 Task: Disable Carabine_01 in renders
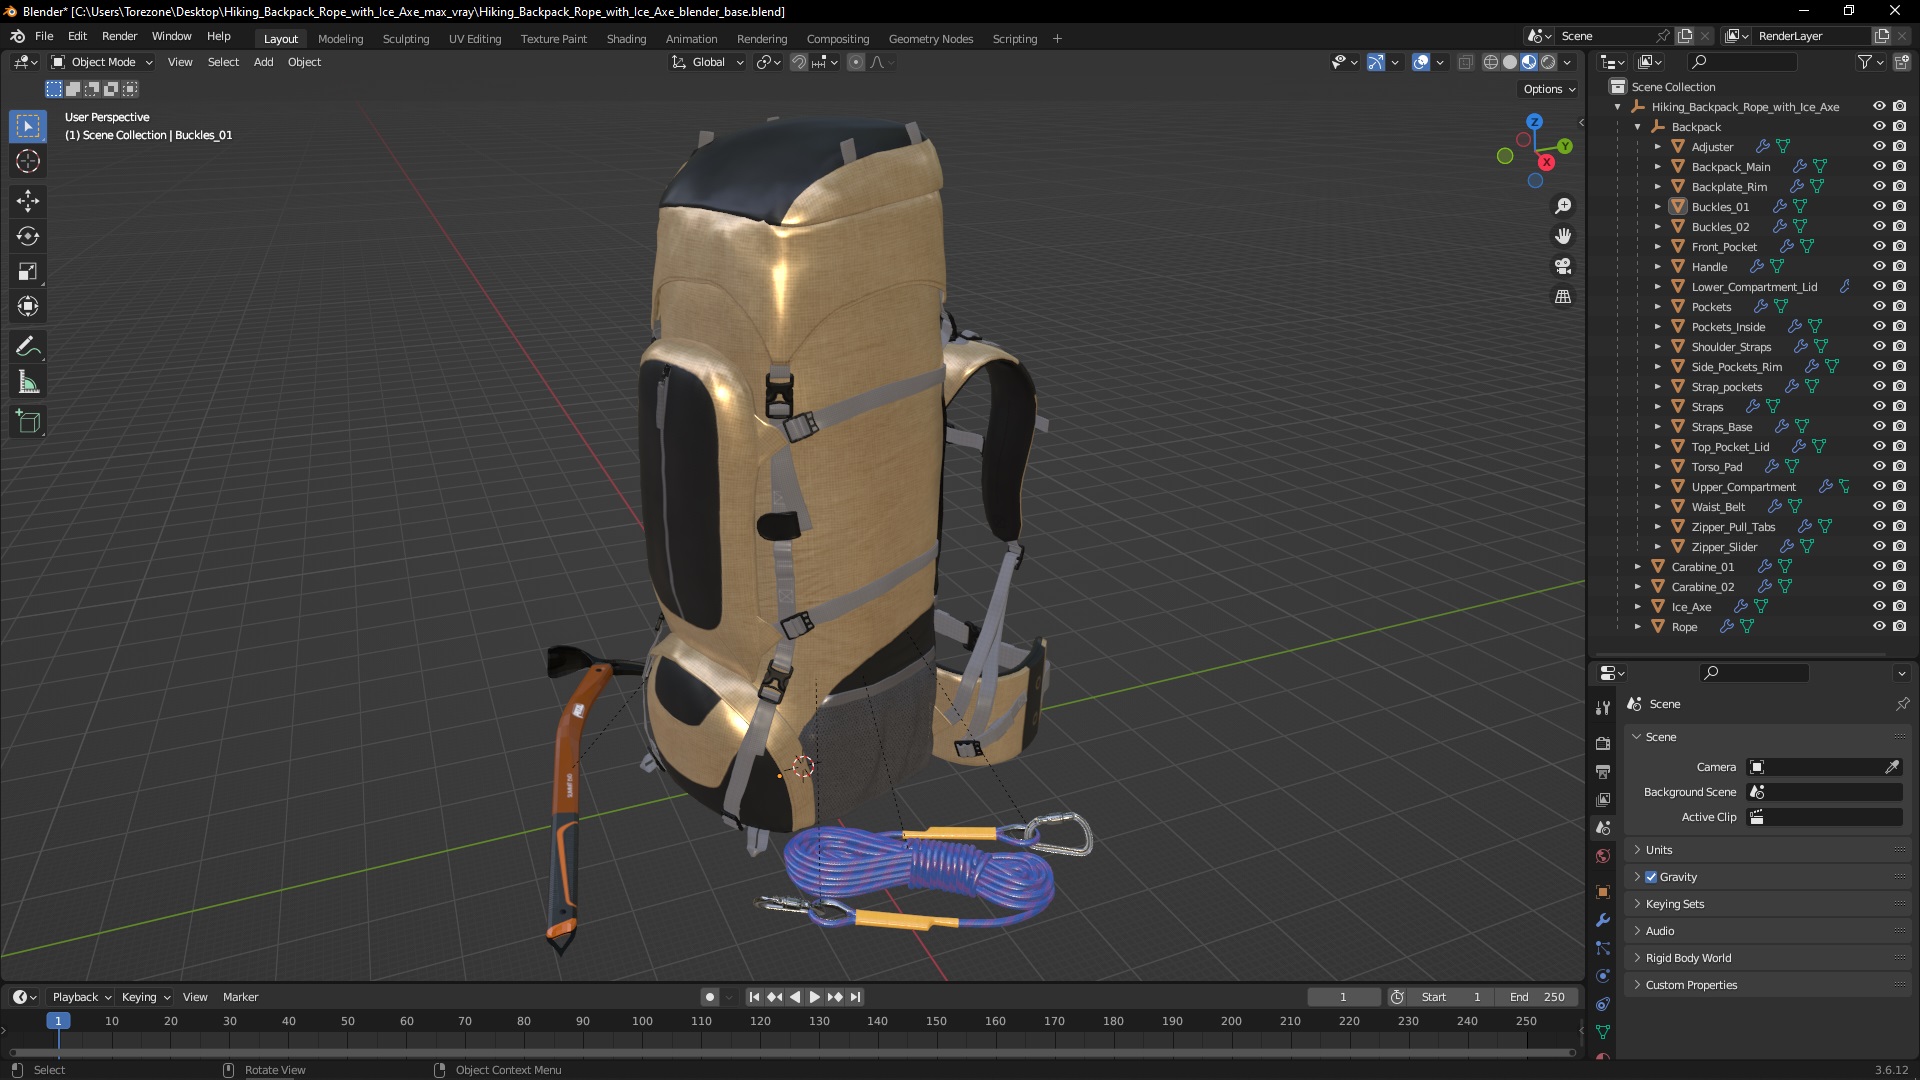1900,566
